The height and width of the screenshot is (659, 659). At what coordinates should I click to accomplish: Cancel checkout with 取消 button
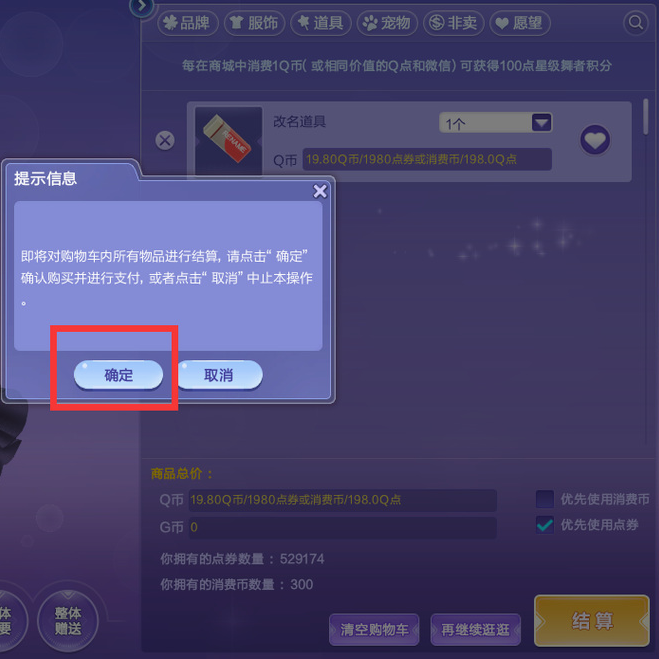[219, 374]
